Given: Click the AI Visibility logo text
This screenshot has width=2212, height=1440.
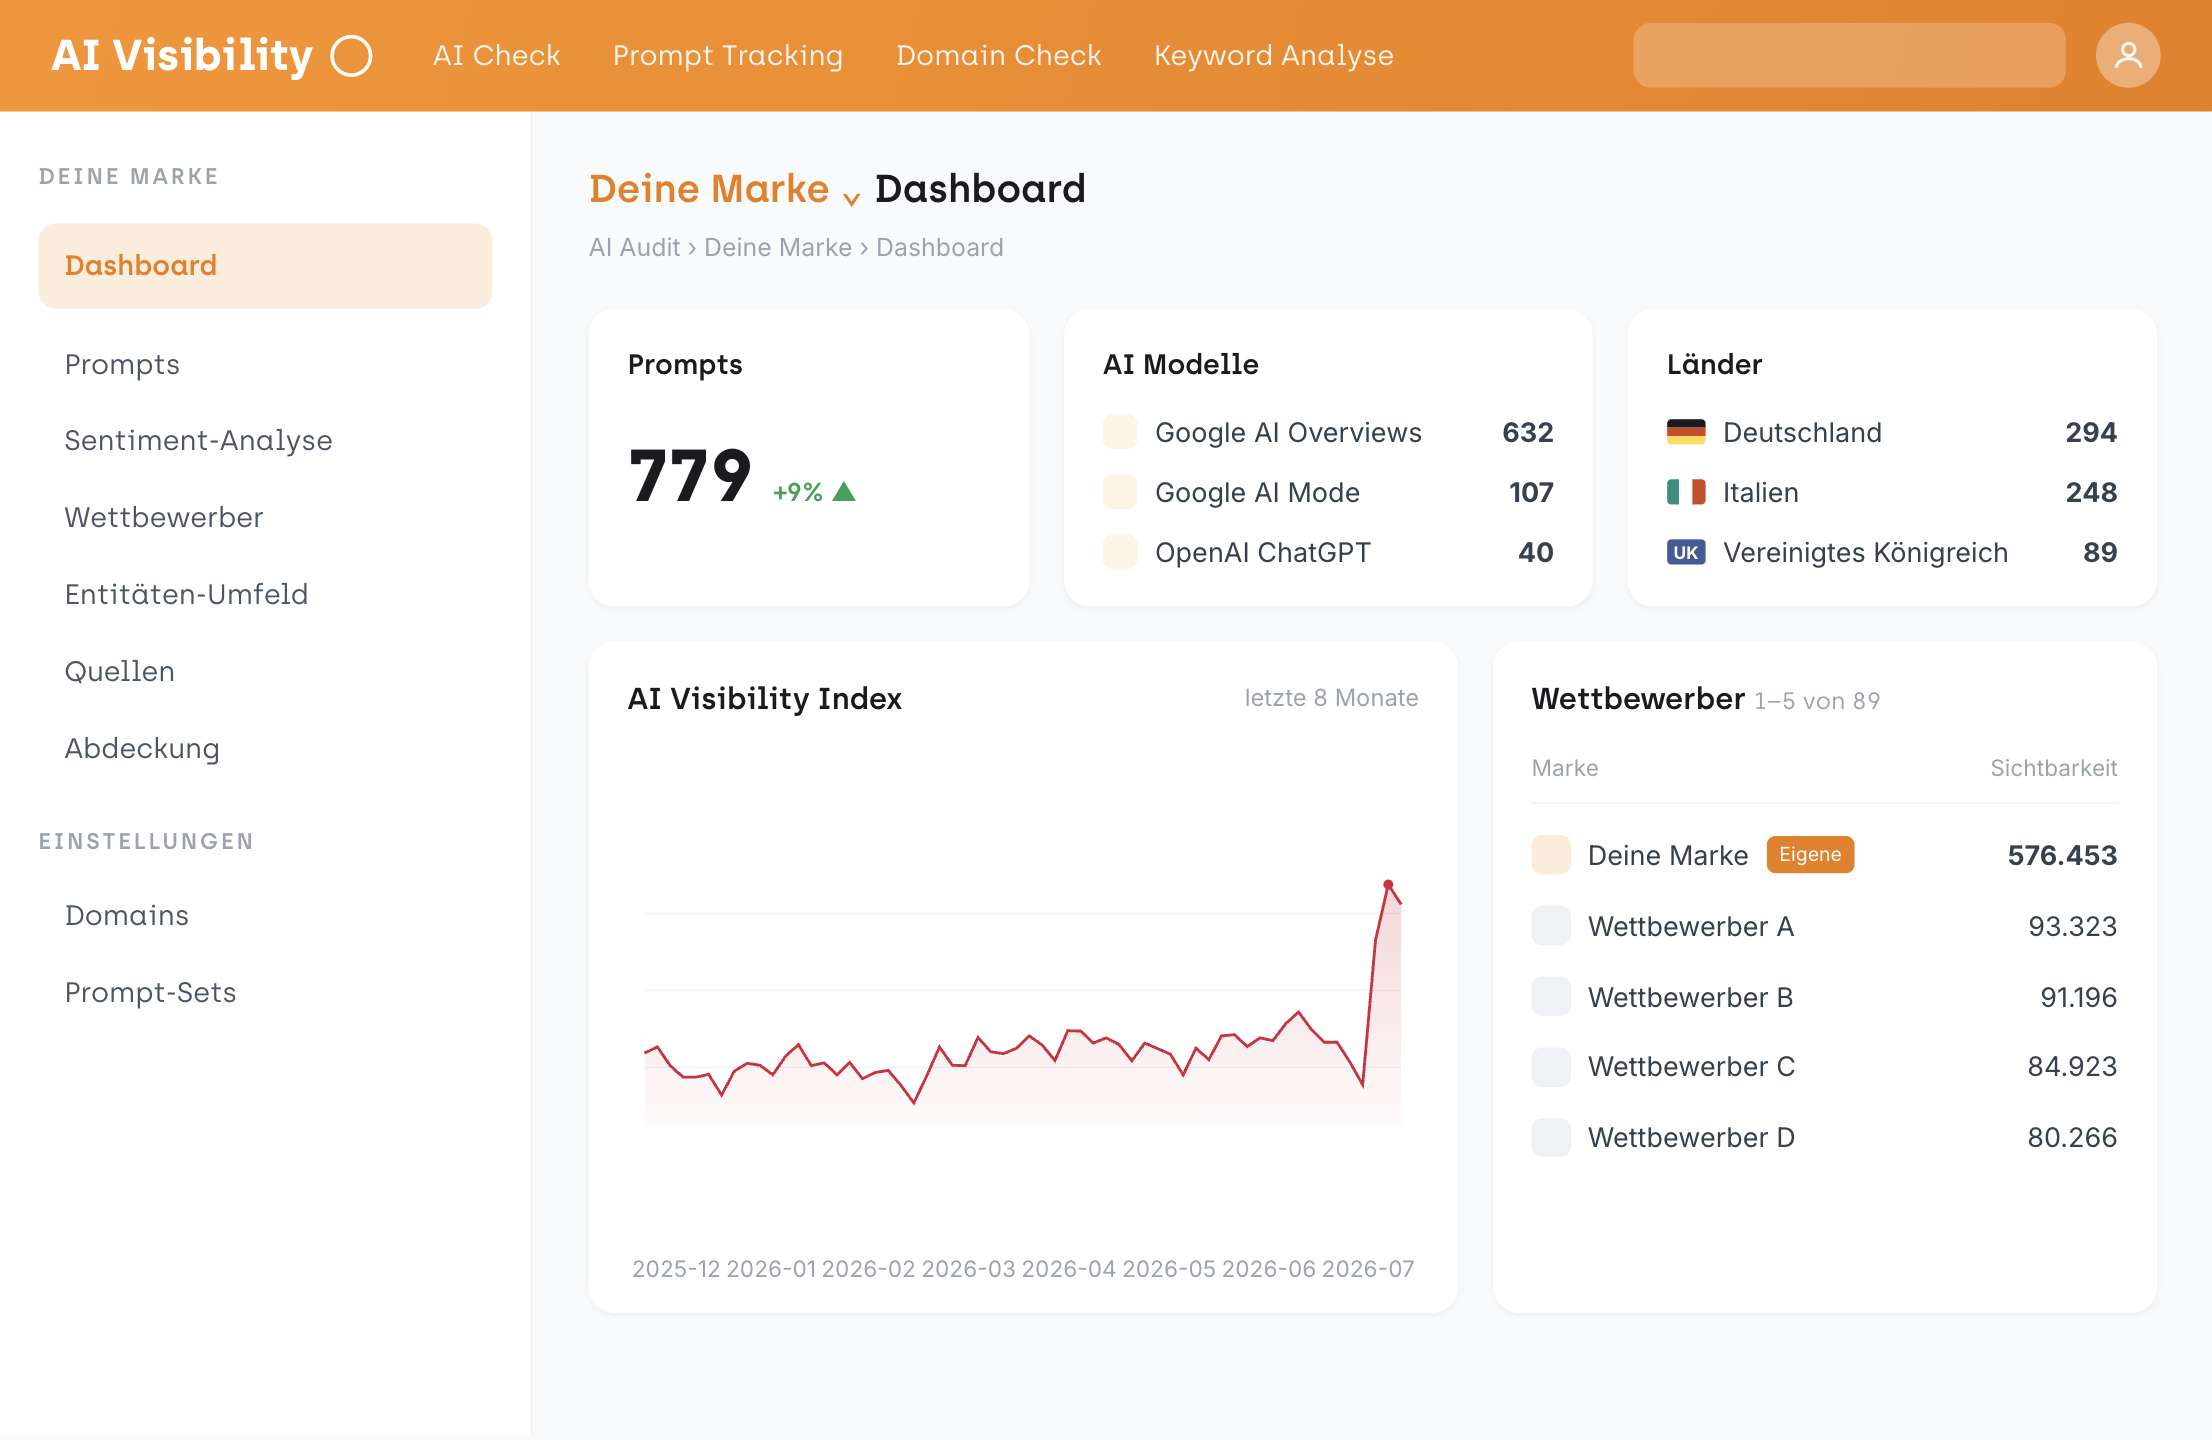Looking at the screenshot, I should click(182, 56).
